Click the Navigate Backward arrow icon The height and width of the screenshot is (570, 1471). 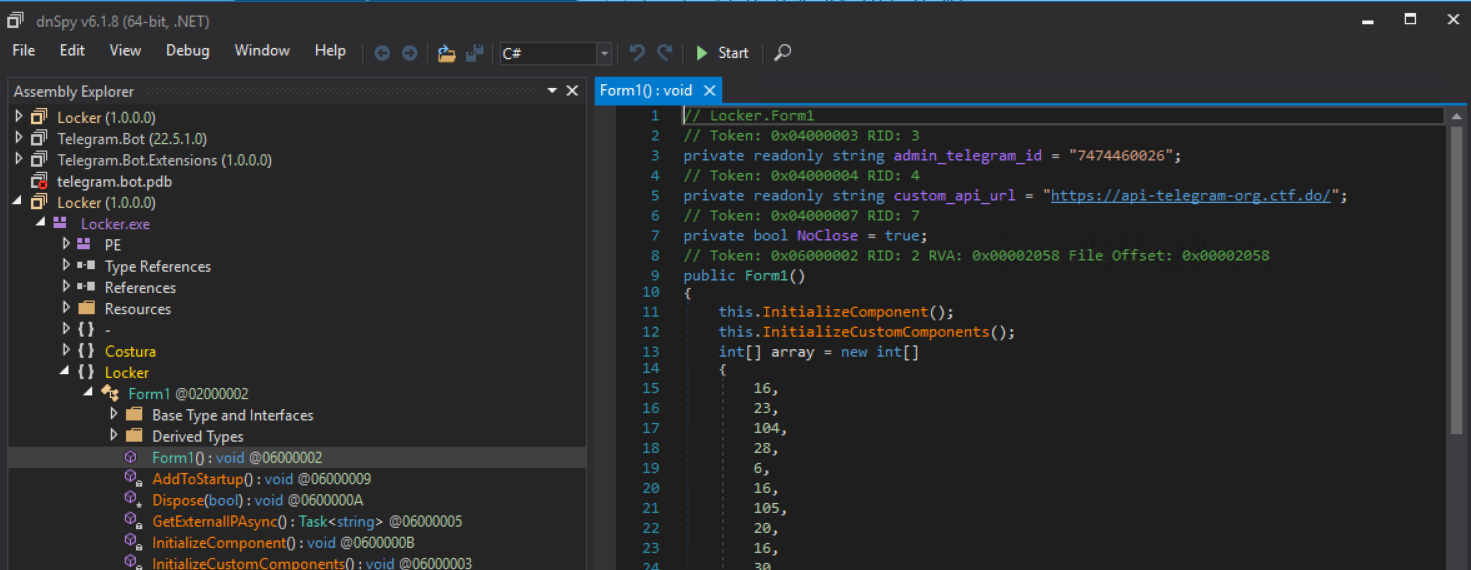click(382, 53)
